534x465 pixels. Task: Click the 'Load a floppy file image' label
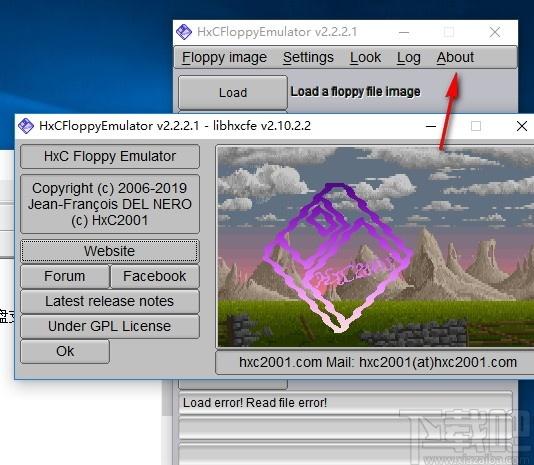(x=355, y=92)
